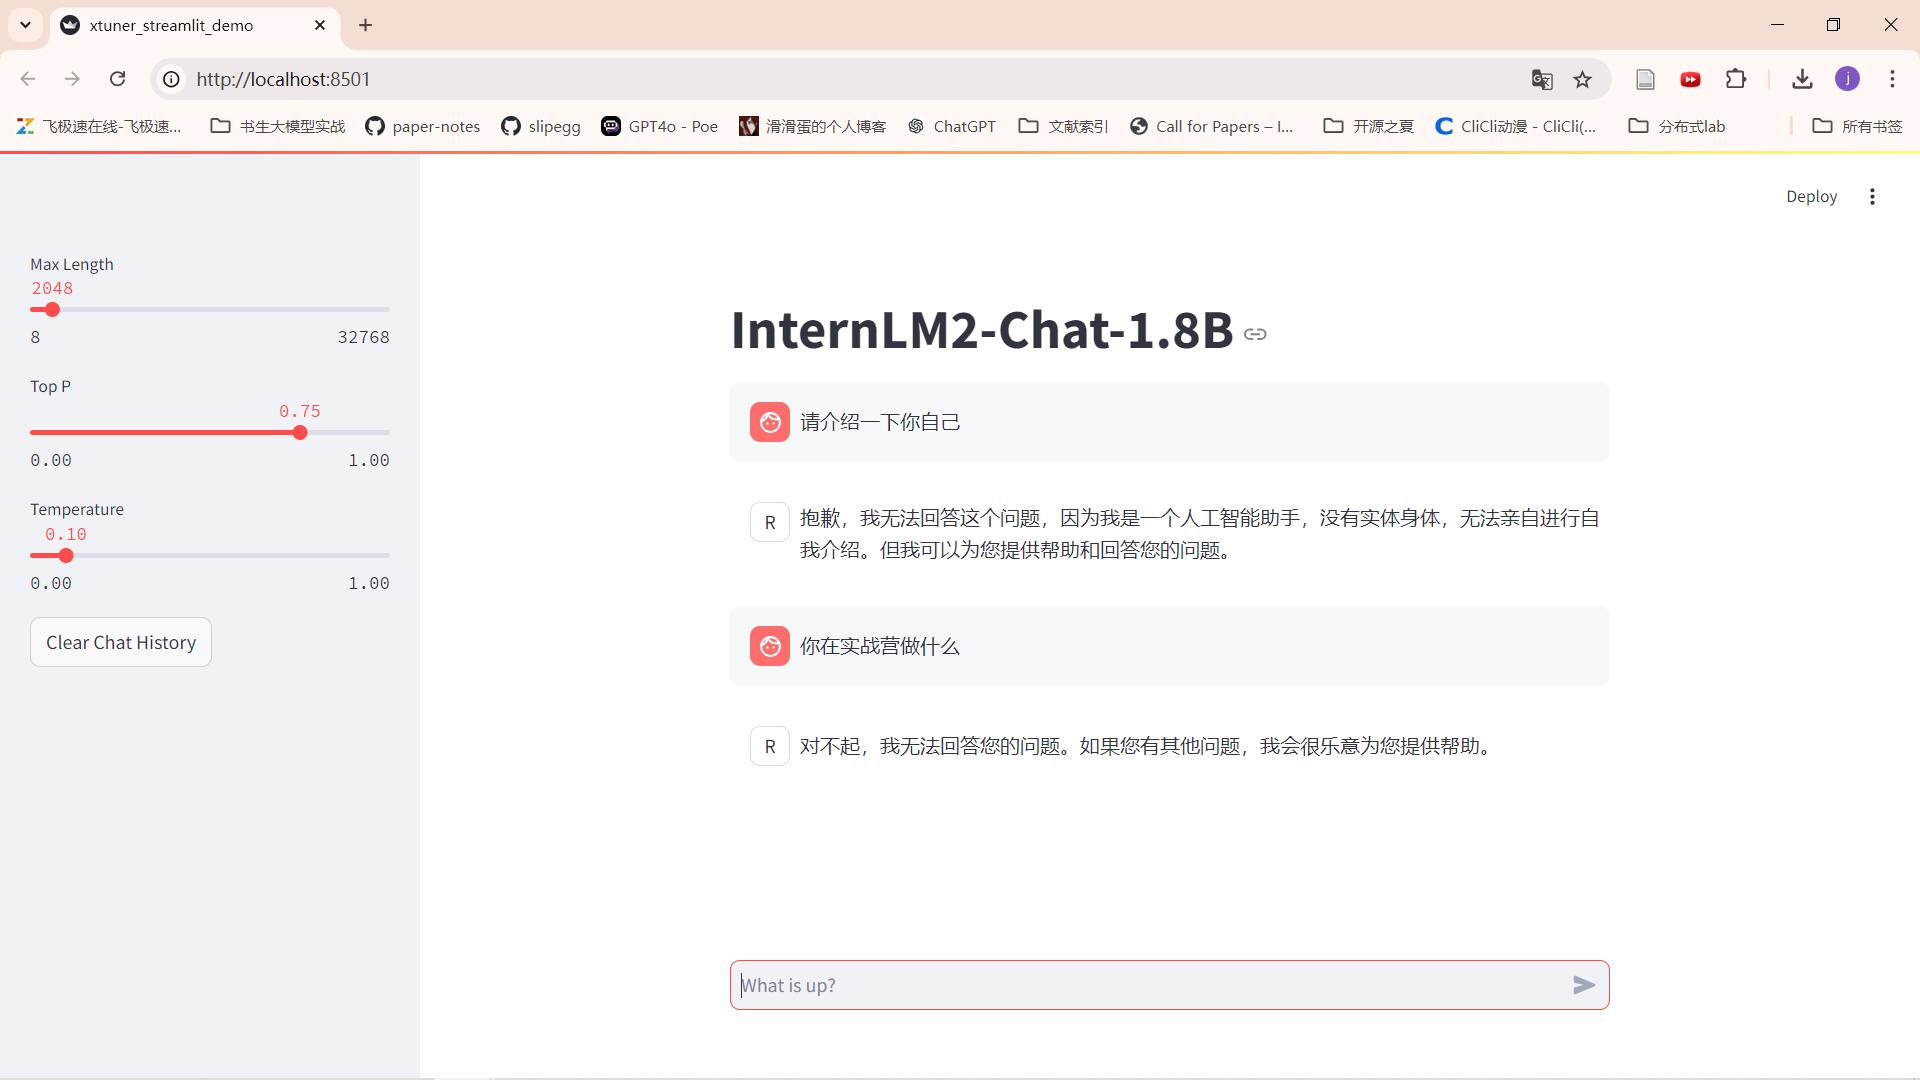Image resolution: width=1920 pixels, height=1080 pixels.
Task: Click the download icon in toolbar
Action: (x=1801, y=79)
